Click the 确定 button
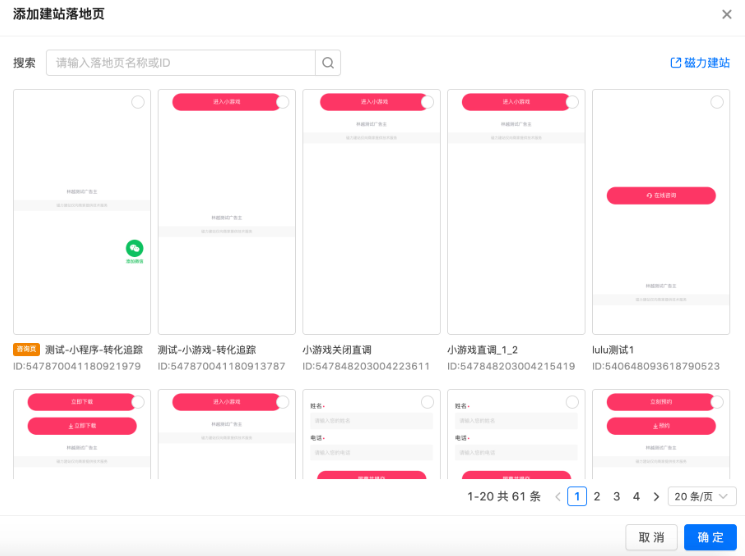 710,537
